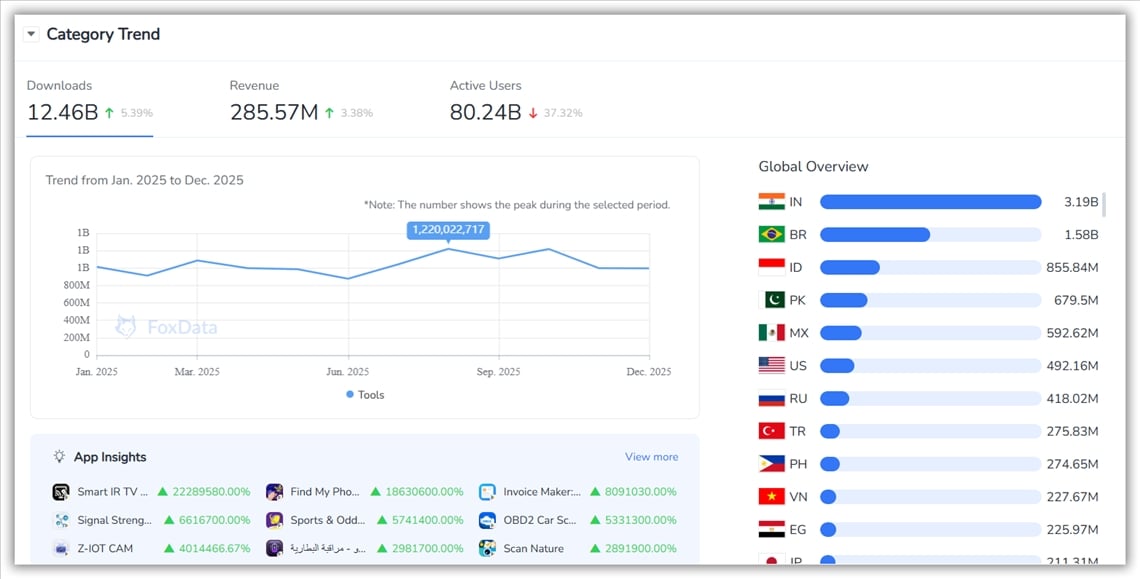Click the Find My Phone app icon
This screenshot has width=1140, height=579.
click(274, 492)
